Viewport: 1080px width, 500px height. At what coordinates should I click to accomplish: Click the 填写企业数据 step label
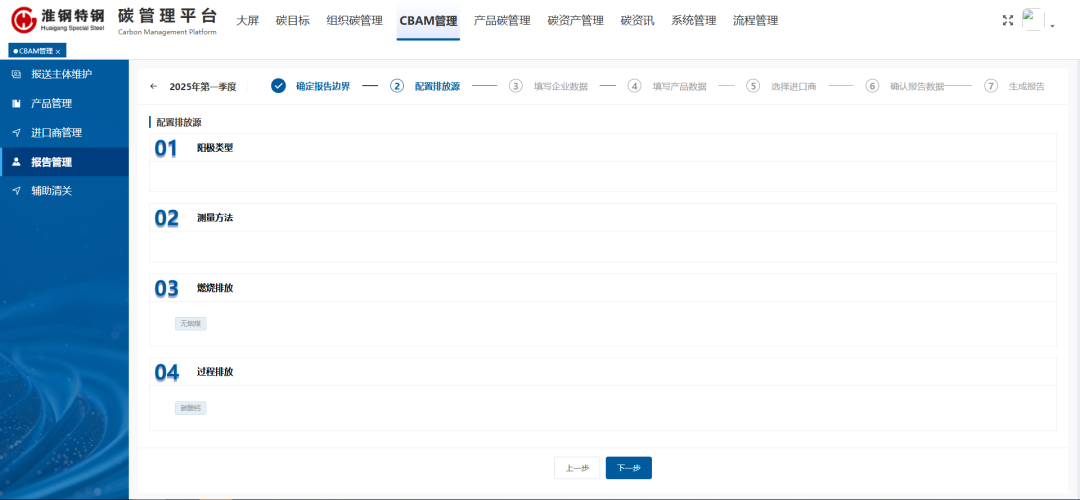coord(561,86)
